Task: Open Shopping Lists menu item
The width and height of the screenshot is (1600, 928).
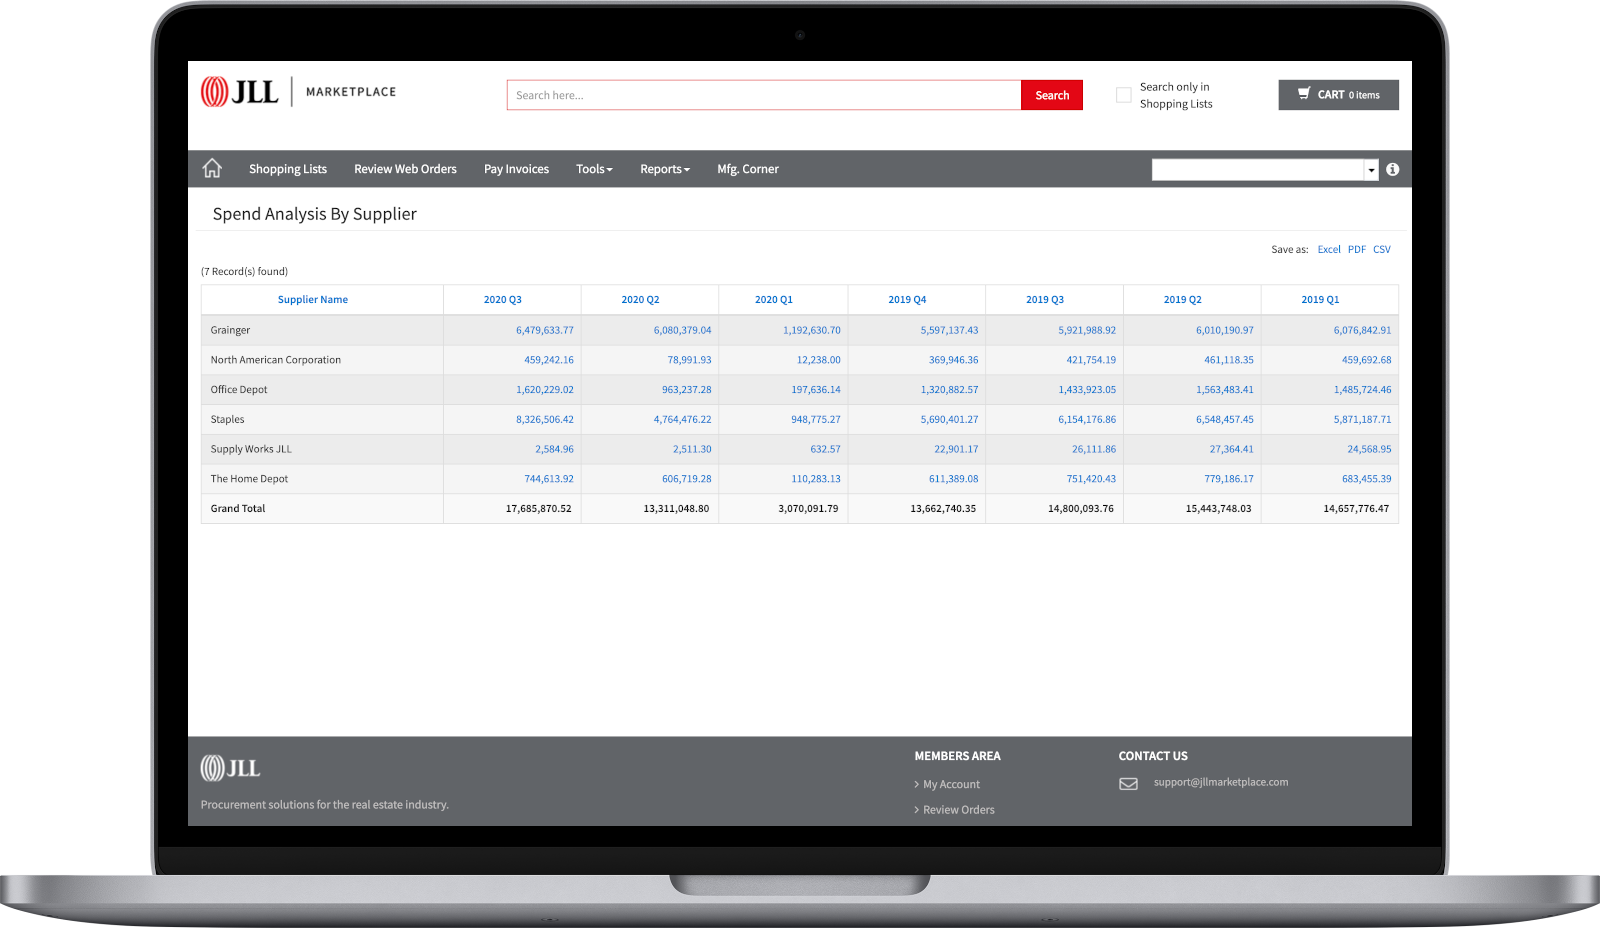Action: pyautogui.click(x=288, y=169)
